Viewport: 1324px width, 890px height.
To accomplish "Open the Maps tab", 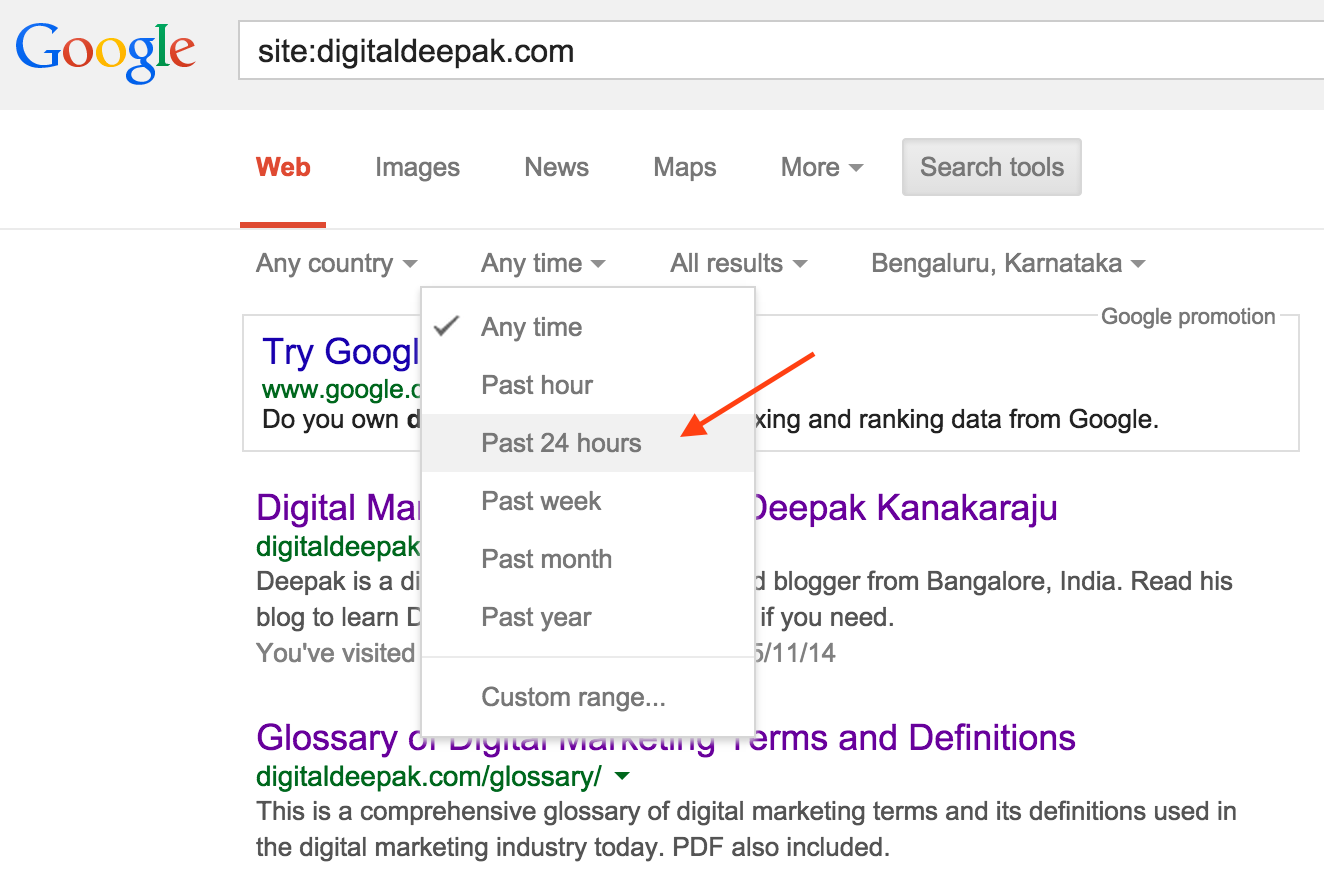I will (x=684, y=167).
